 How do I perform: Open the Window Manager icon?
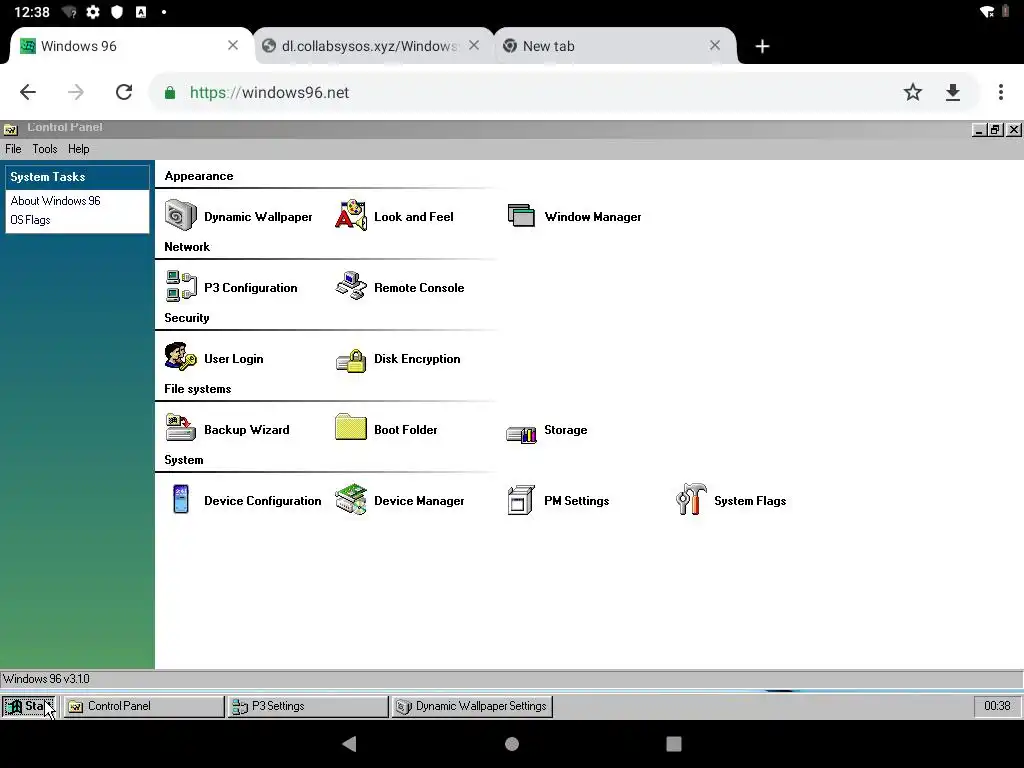click(521, 216)
